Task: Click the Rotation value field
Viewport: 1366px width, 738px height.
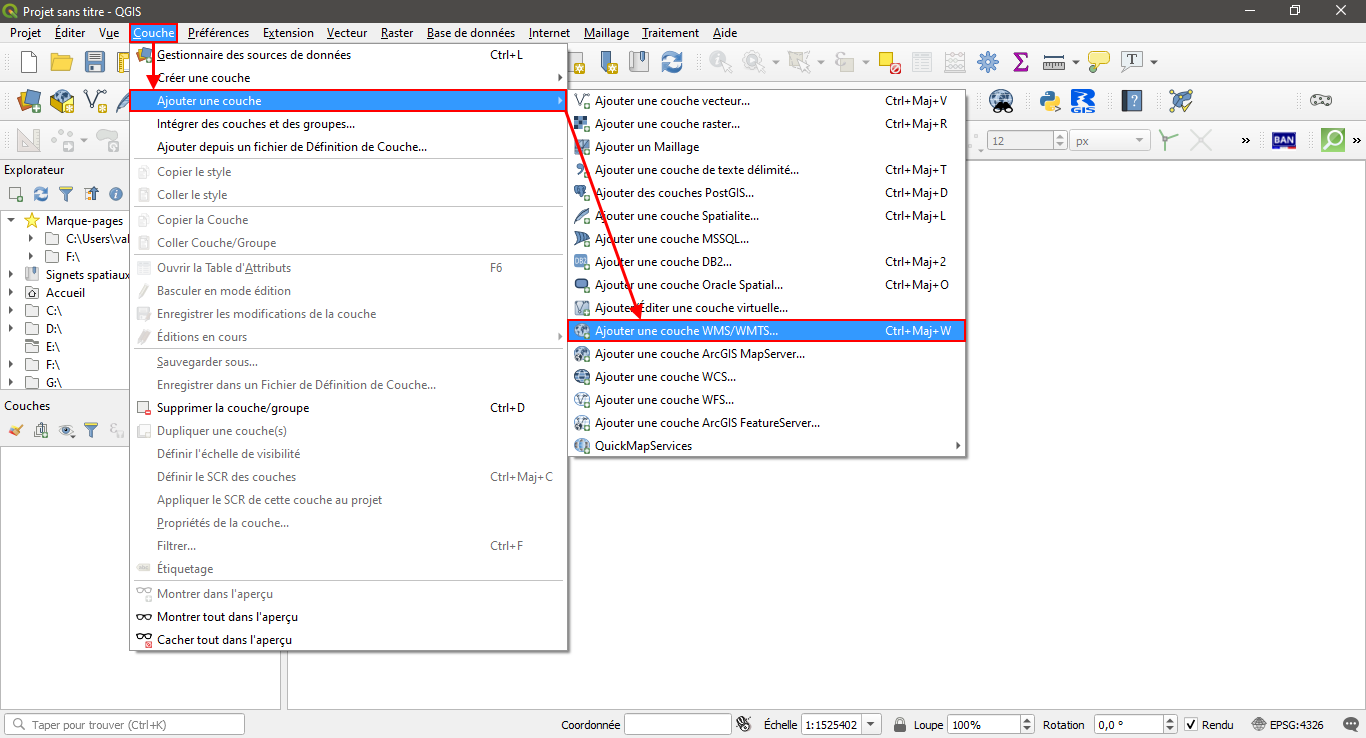Action: (1129, 725)
